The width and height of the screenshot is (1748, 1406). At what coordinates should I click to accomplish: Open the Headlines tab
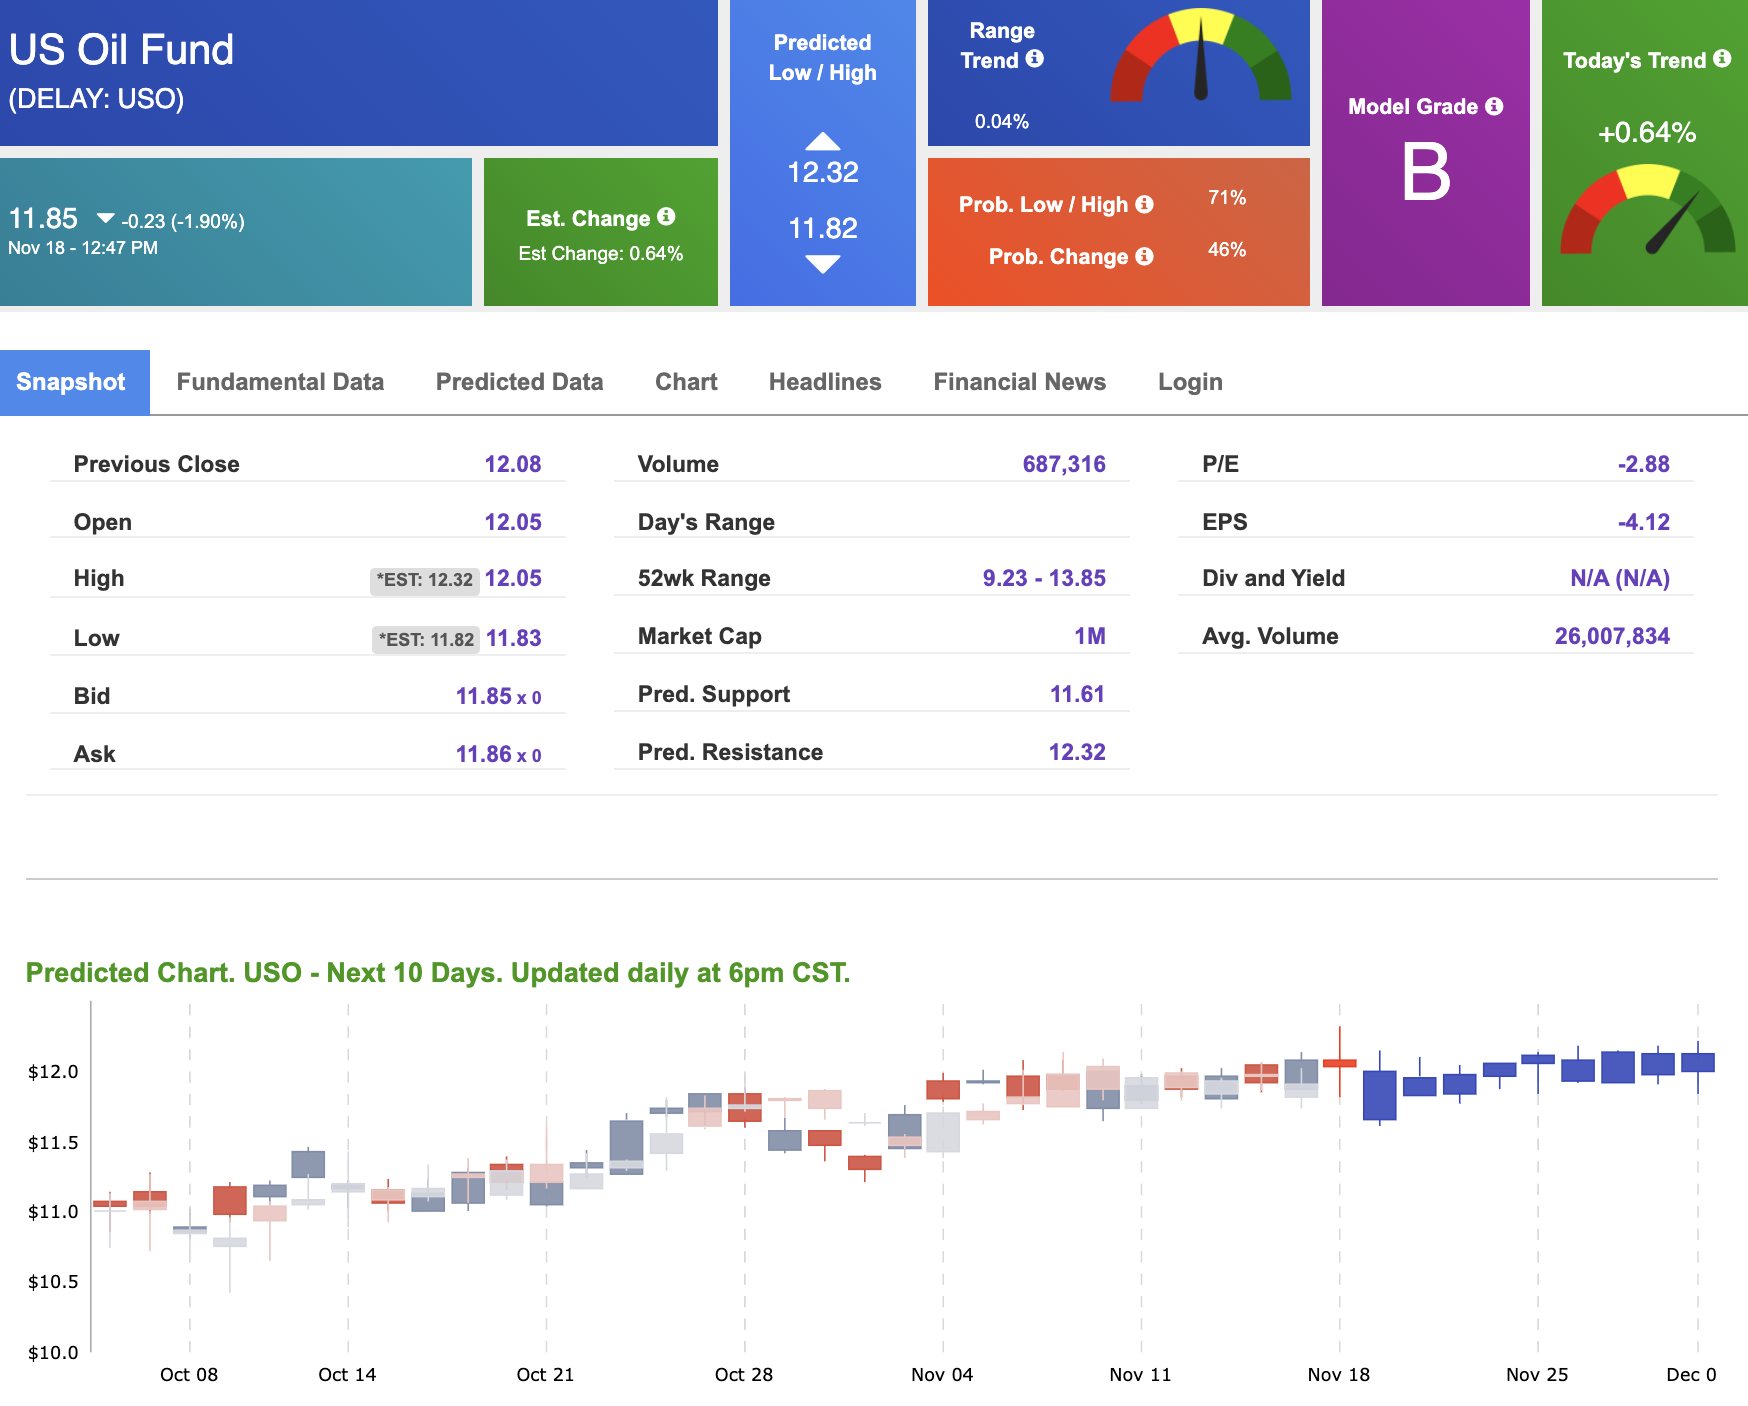click(825, 382)
